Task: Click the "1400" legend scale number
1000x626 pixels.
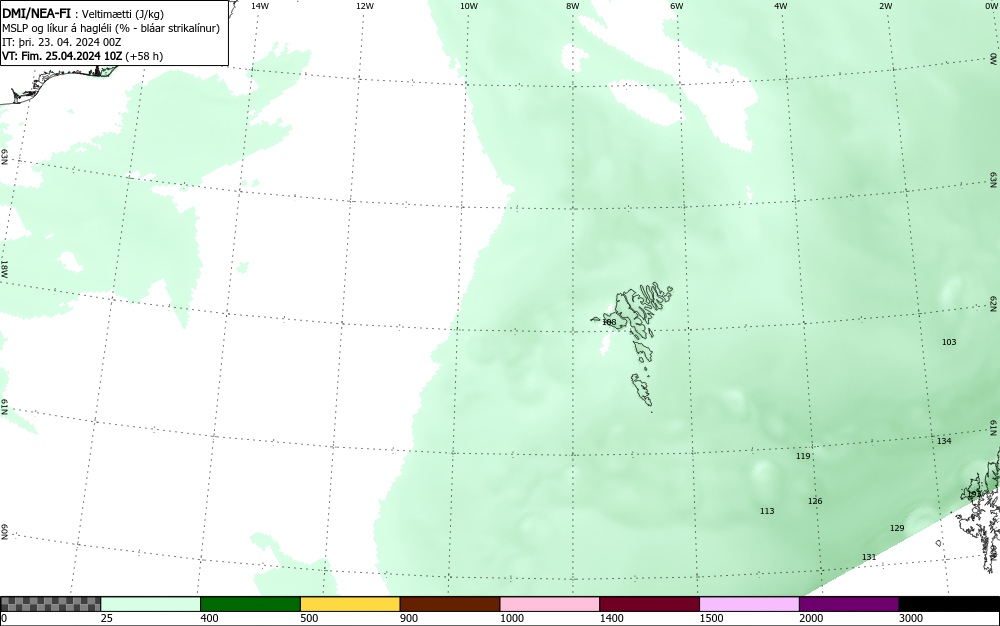Action: pos(611,618)
